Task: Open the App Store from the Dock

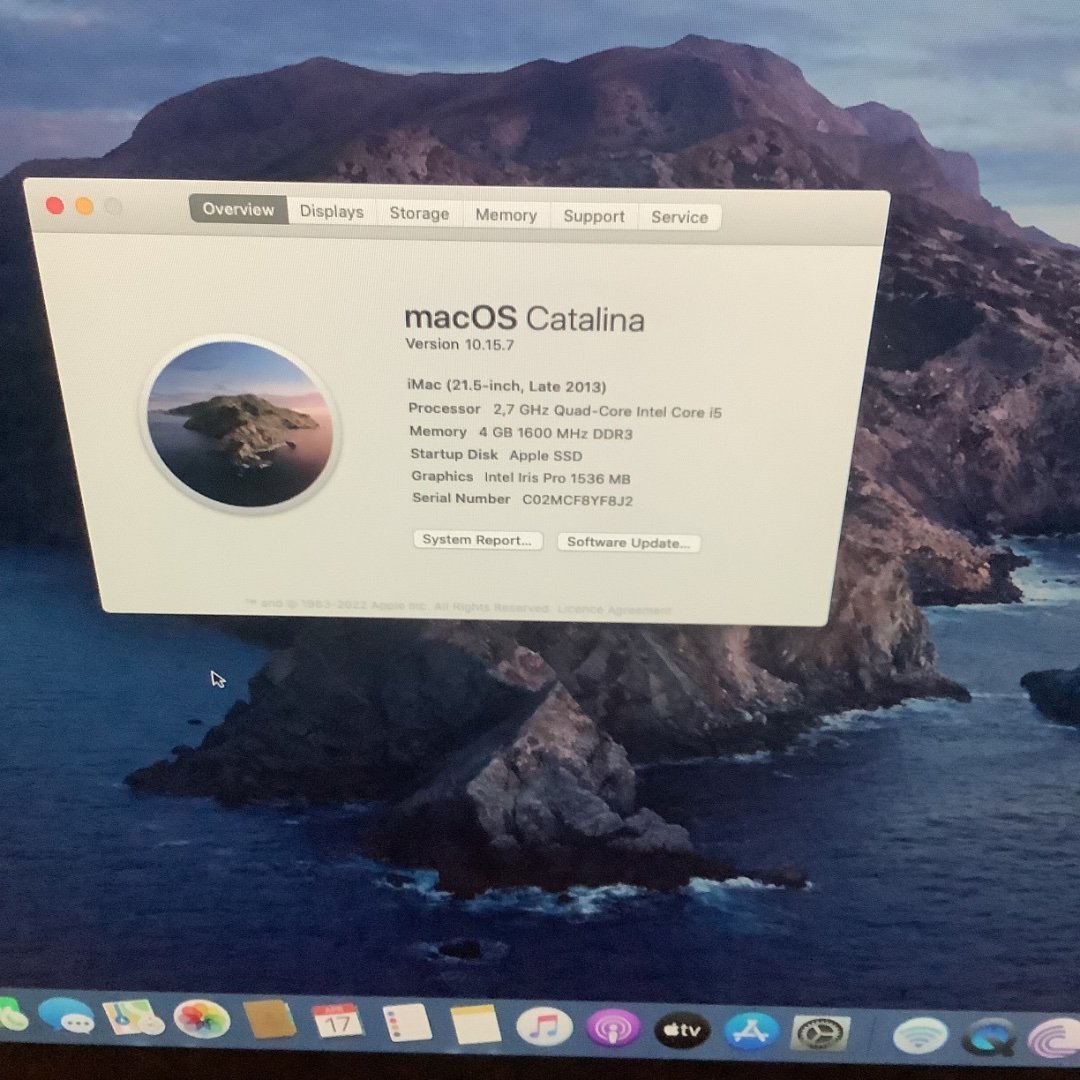Action: click(751, 1032)
